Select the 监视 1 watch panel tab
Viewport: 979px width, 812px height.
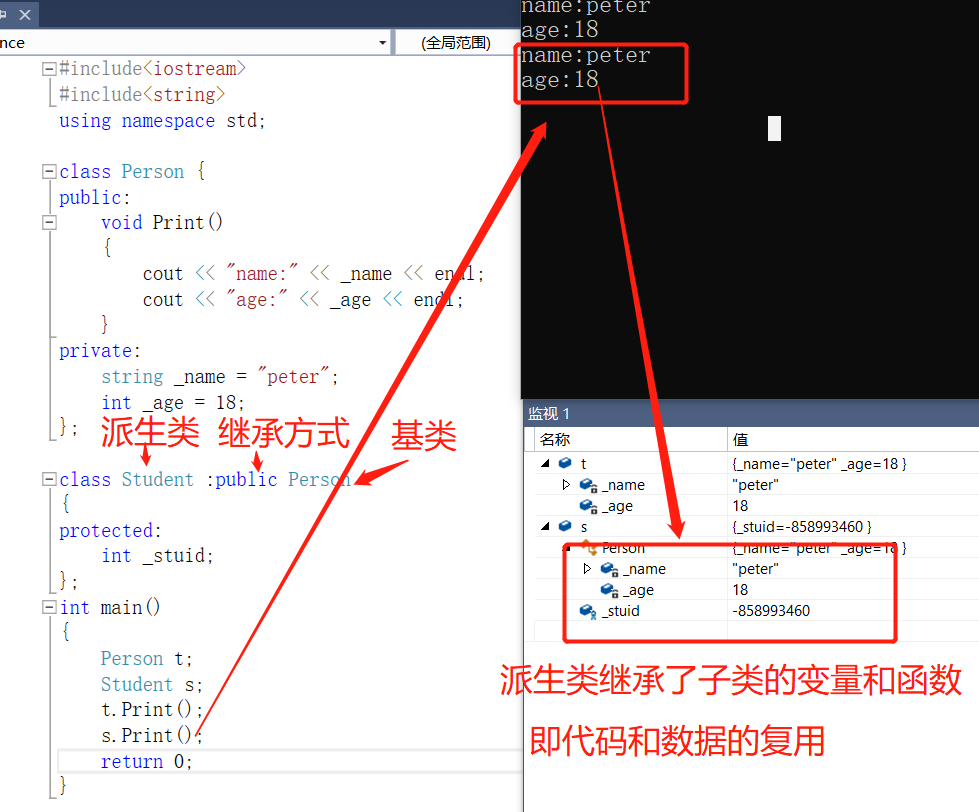click(x=549, y=414)
